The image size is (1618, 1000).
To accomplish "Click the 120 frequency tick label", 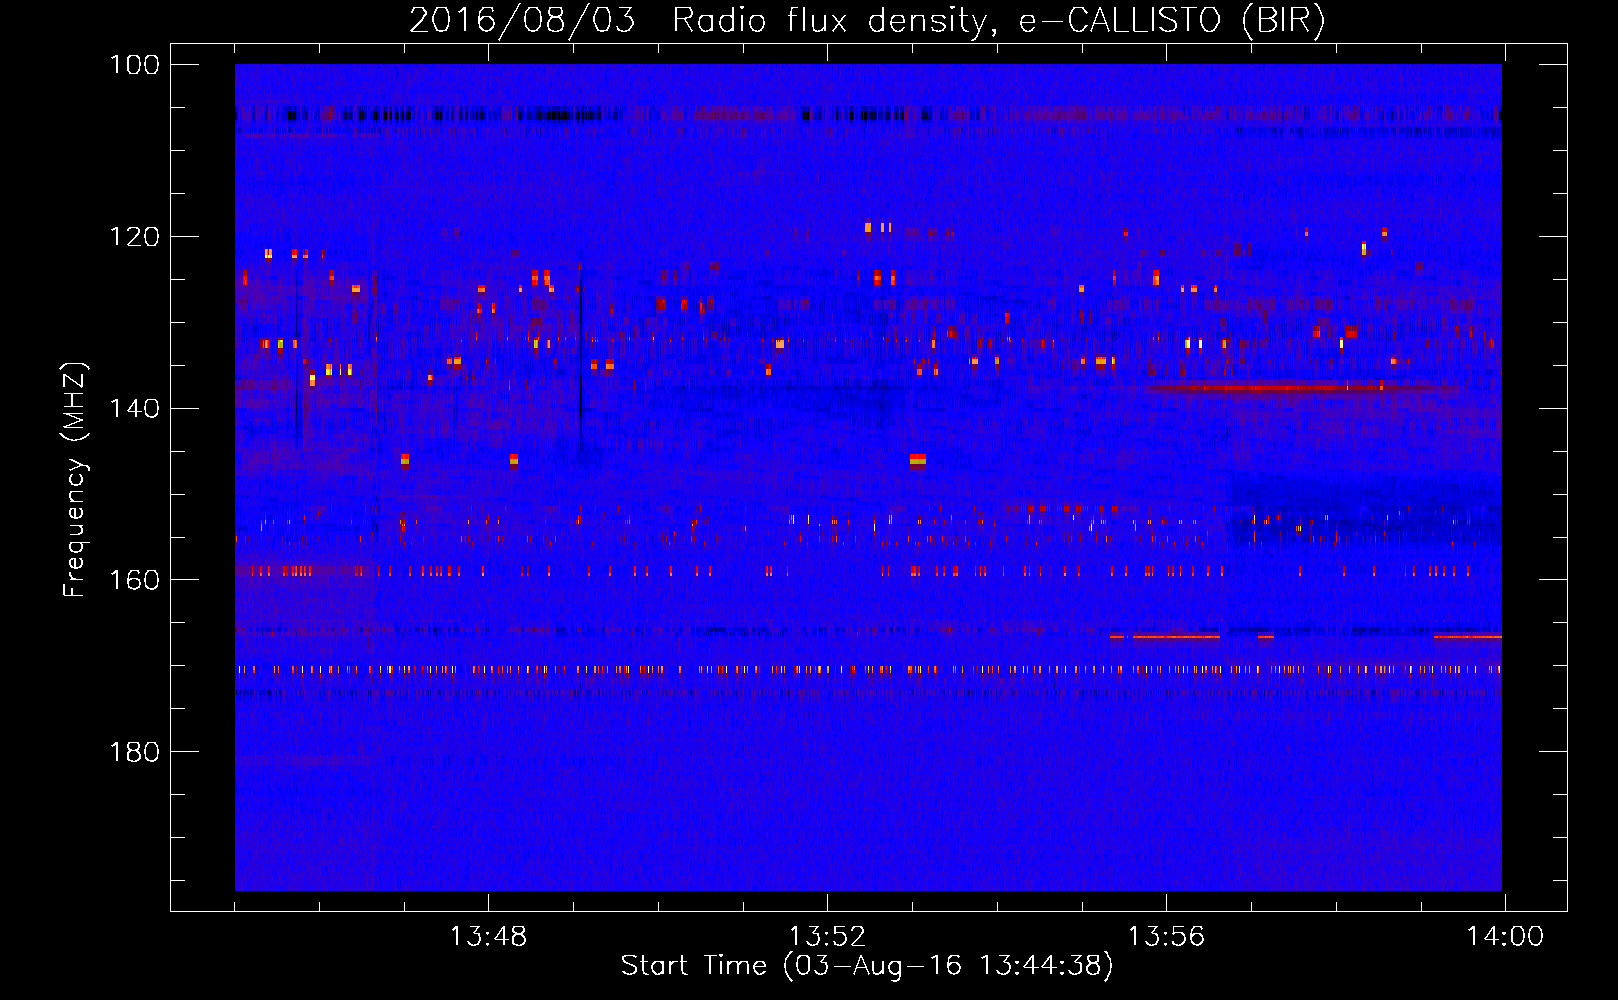I will point(133,237).
